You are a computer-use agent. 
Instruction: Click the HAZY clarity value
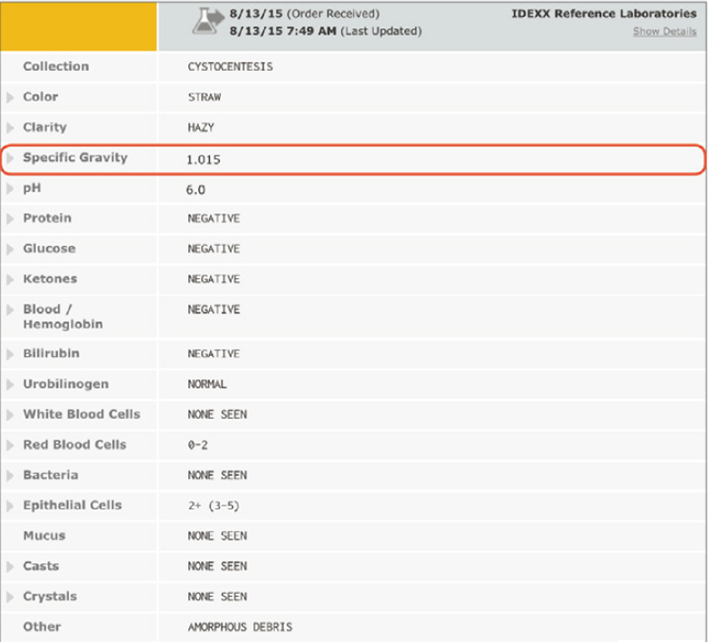click(201, 127)
